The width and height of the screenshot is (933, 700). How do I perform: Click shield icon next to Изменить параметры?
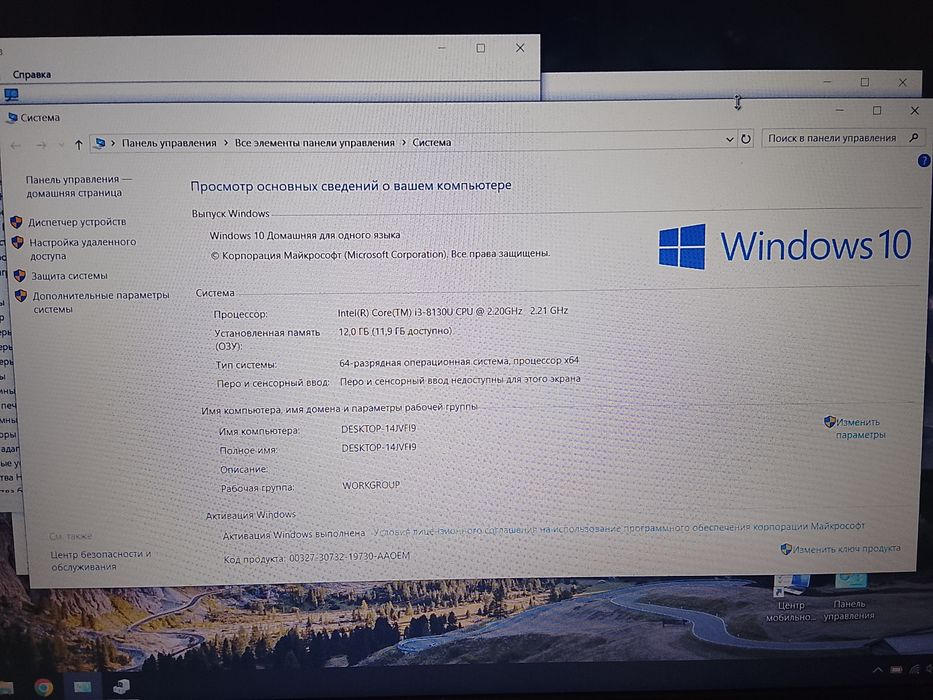[829, 421]
